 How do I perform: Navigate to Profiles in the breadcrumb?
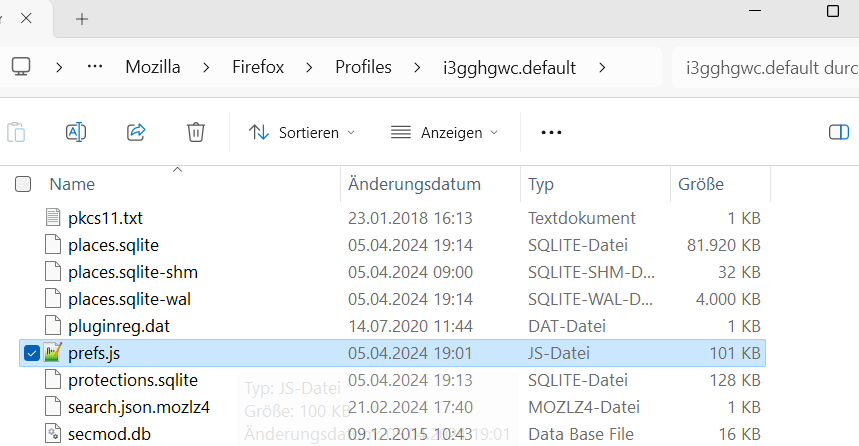(x=363, y=67)
